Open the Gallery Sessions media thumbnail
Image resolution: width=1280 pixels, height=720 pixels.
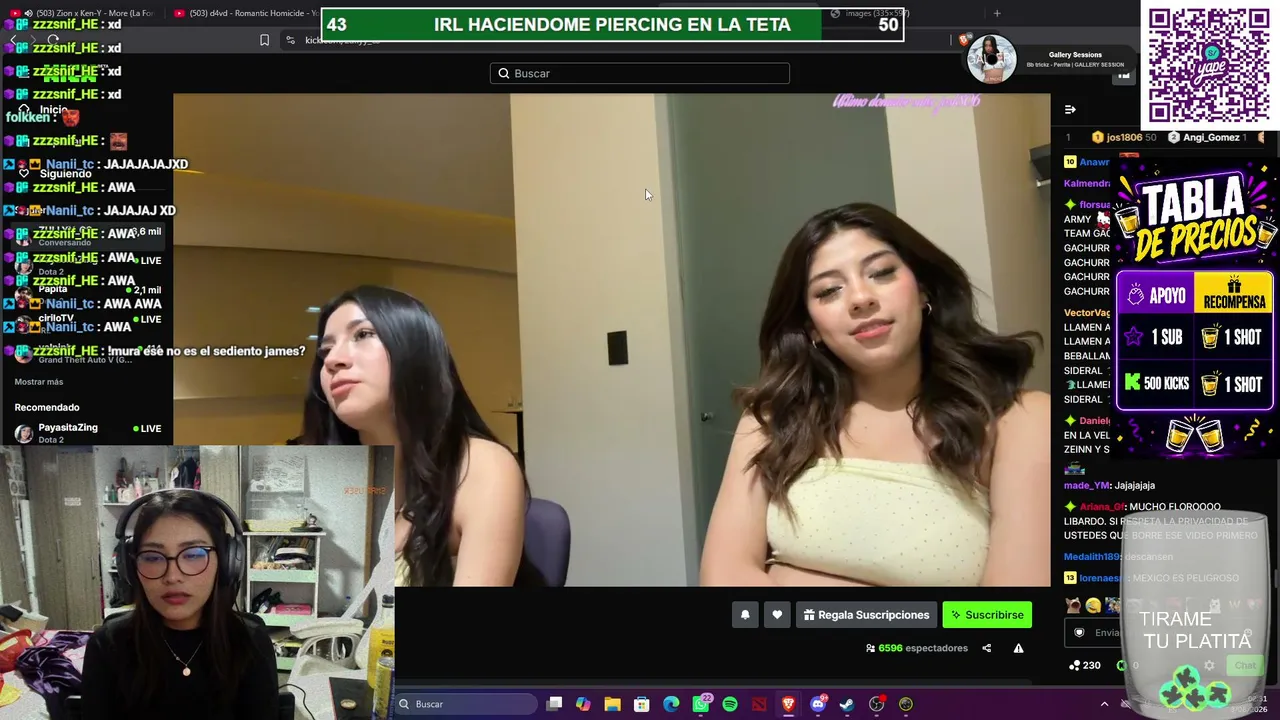pyautogui.click(x=991, y=59)
